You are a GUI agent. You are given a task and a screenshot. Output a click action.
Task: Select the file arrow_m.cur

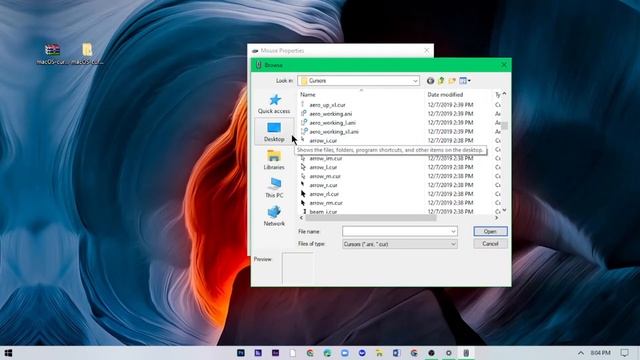pos(325,176)
